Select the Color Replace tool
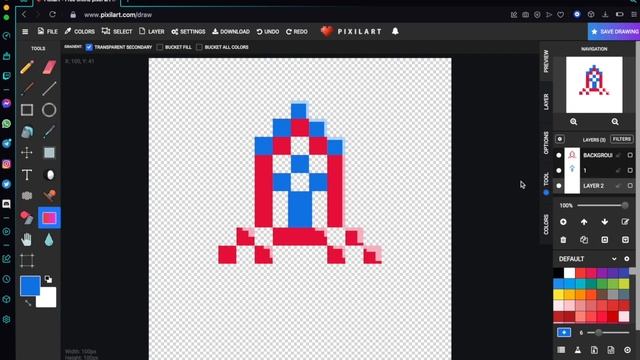 [x=27, y=217]
